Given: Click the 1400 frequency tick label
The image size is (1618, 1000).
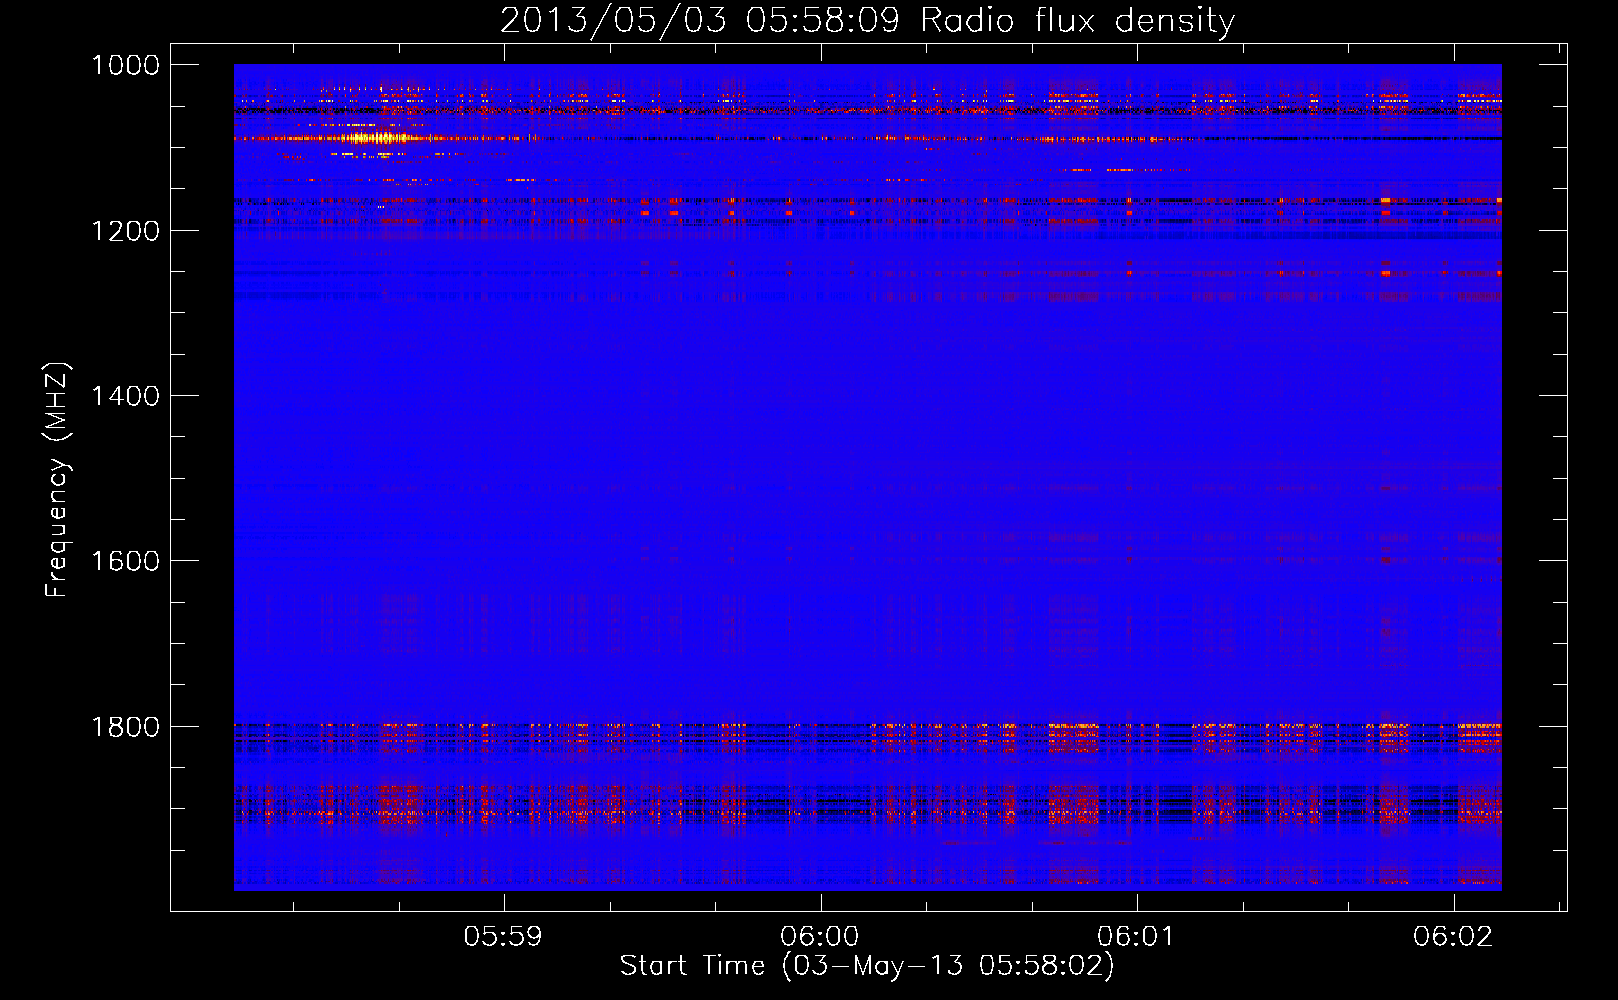Looking at the screenshot, I should pyautogui.click(x=126, y=396).
